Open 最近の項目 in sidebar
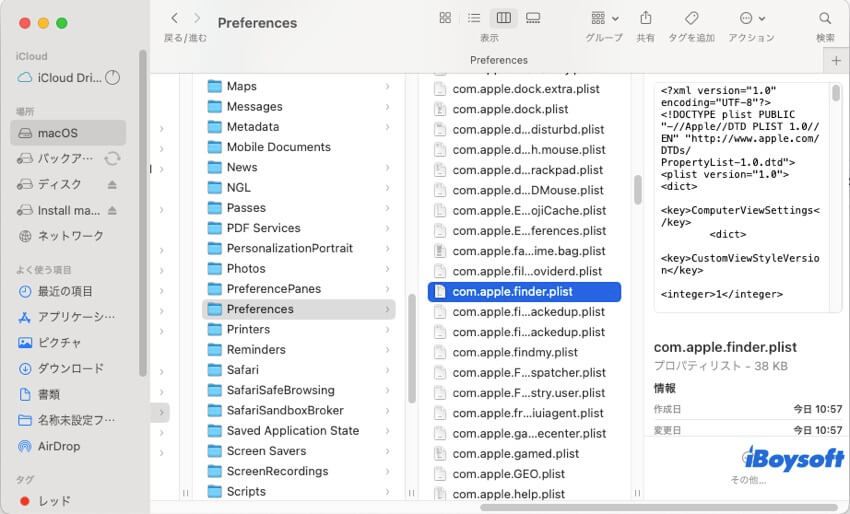Screen dimensions: 850x514 (x=68, y=291)
